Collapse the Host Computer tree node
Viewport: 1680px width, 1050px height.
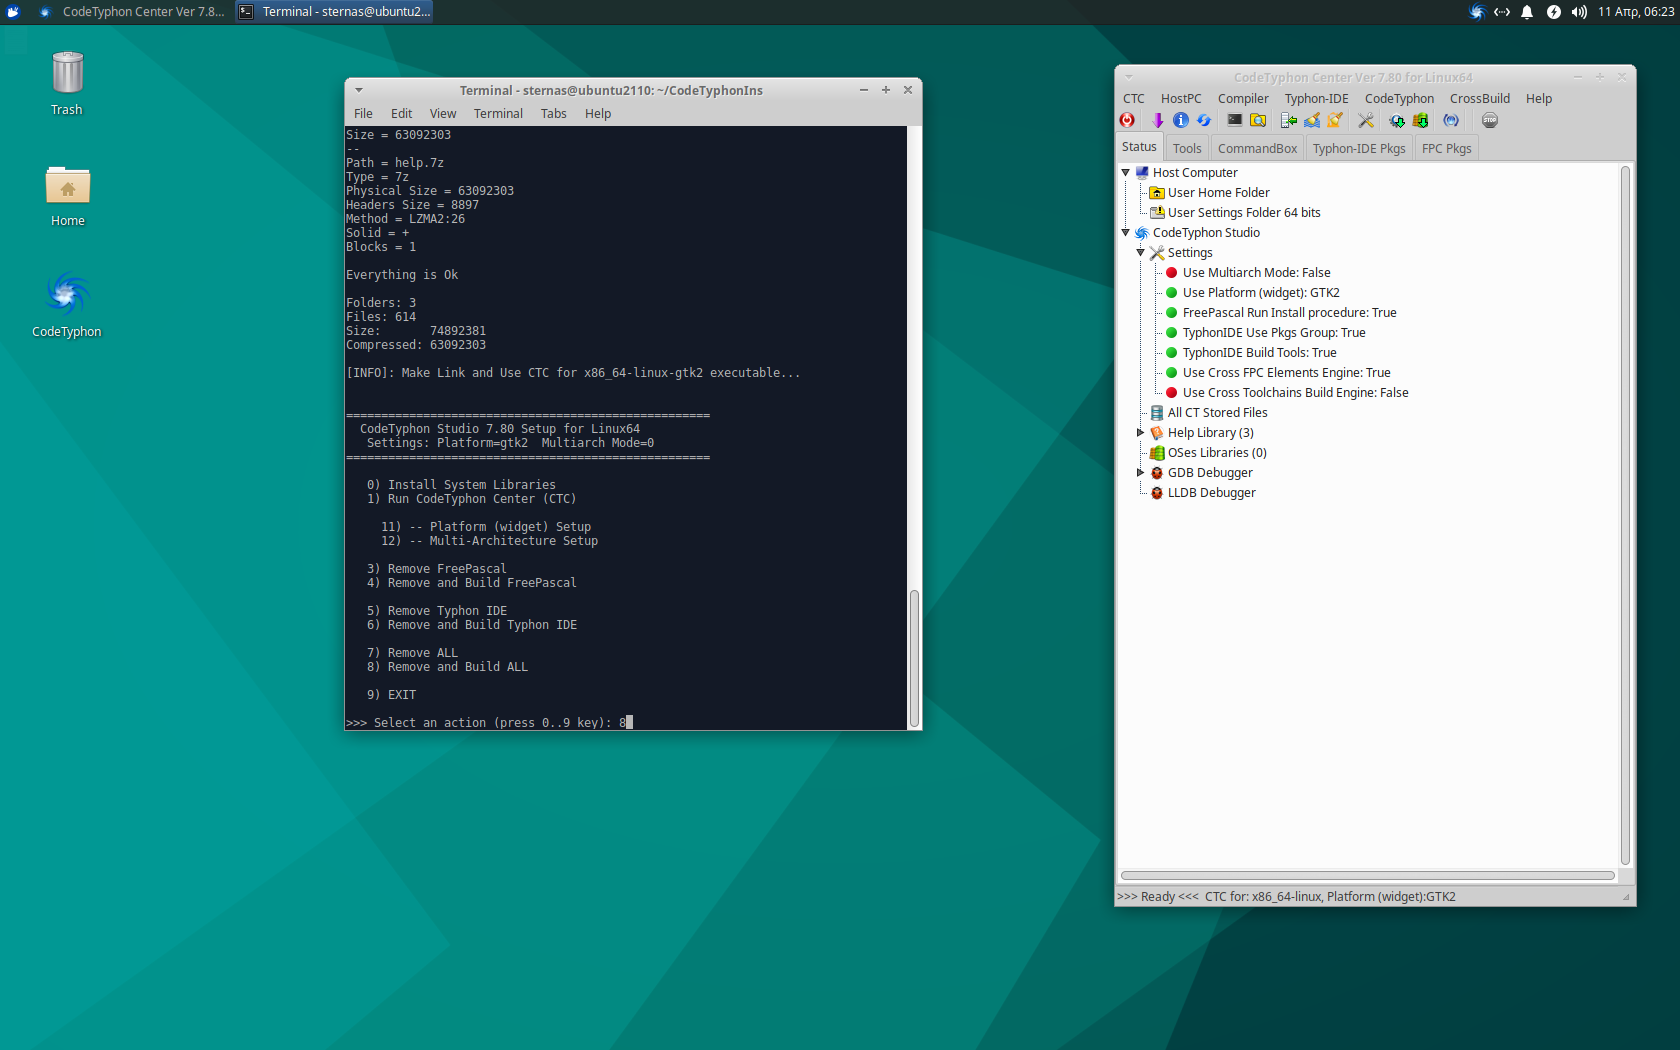pyautogui.click(x=1126, y=173)
